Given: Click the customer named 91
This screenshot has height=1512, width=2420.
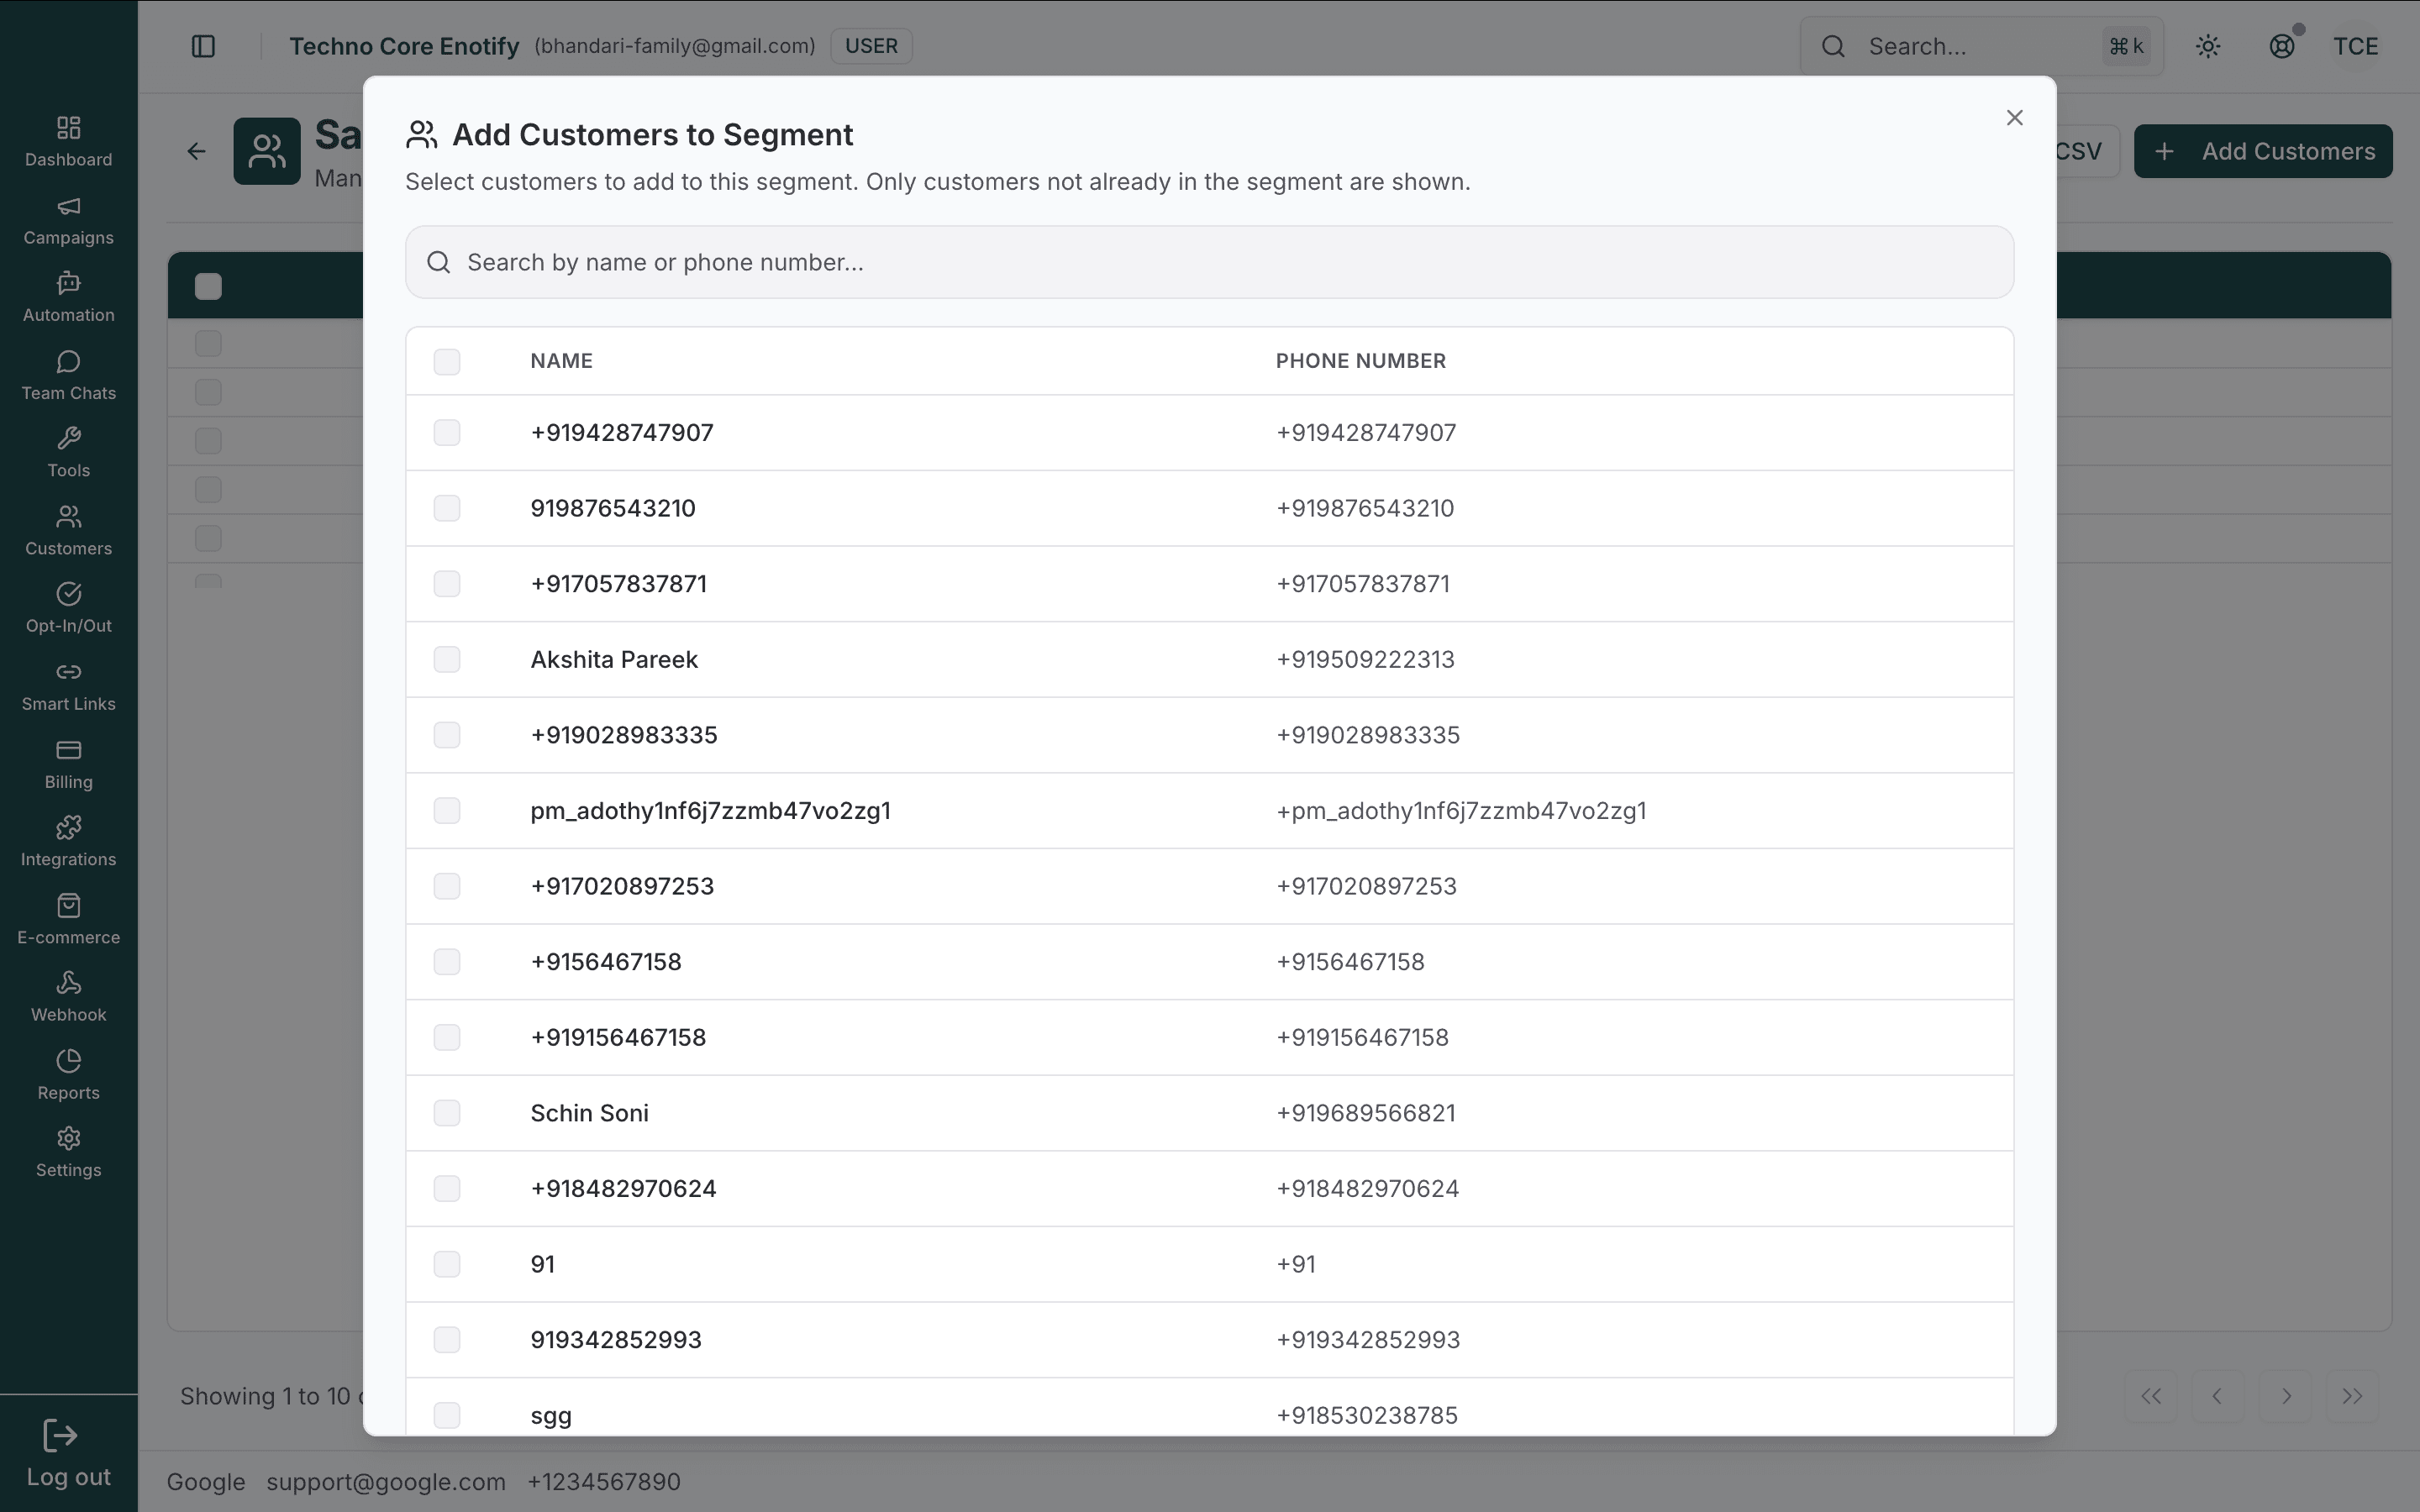Looking at the screenshot, I should (x=542, y=1264).
